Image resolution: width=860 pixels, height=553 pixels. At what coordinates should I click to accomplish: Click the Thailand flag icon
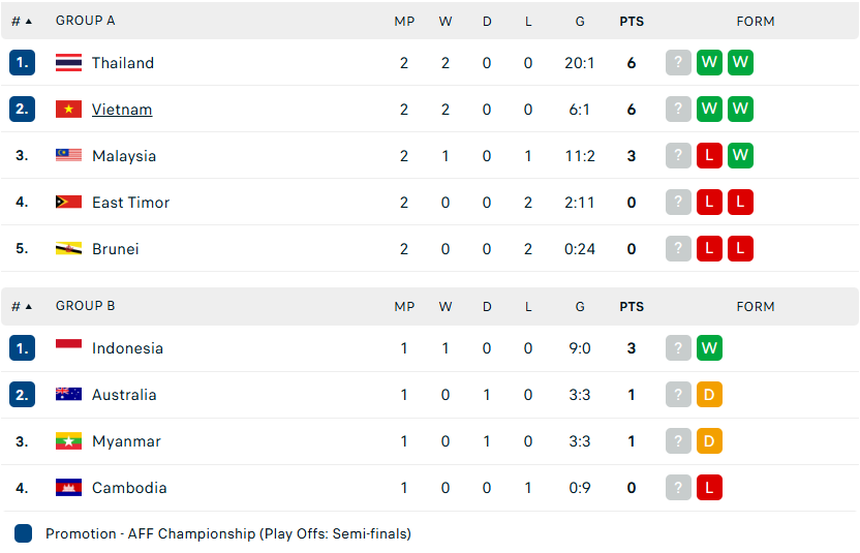tap(68, 63)
